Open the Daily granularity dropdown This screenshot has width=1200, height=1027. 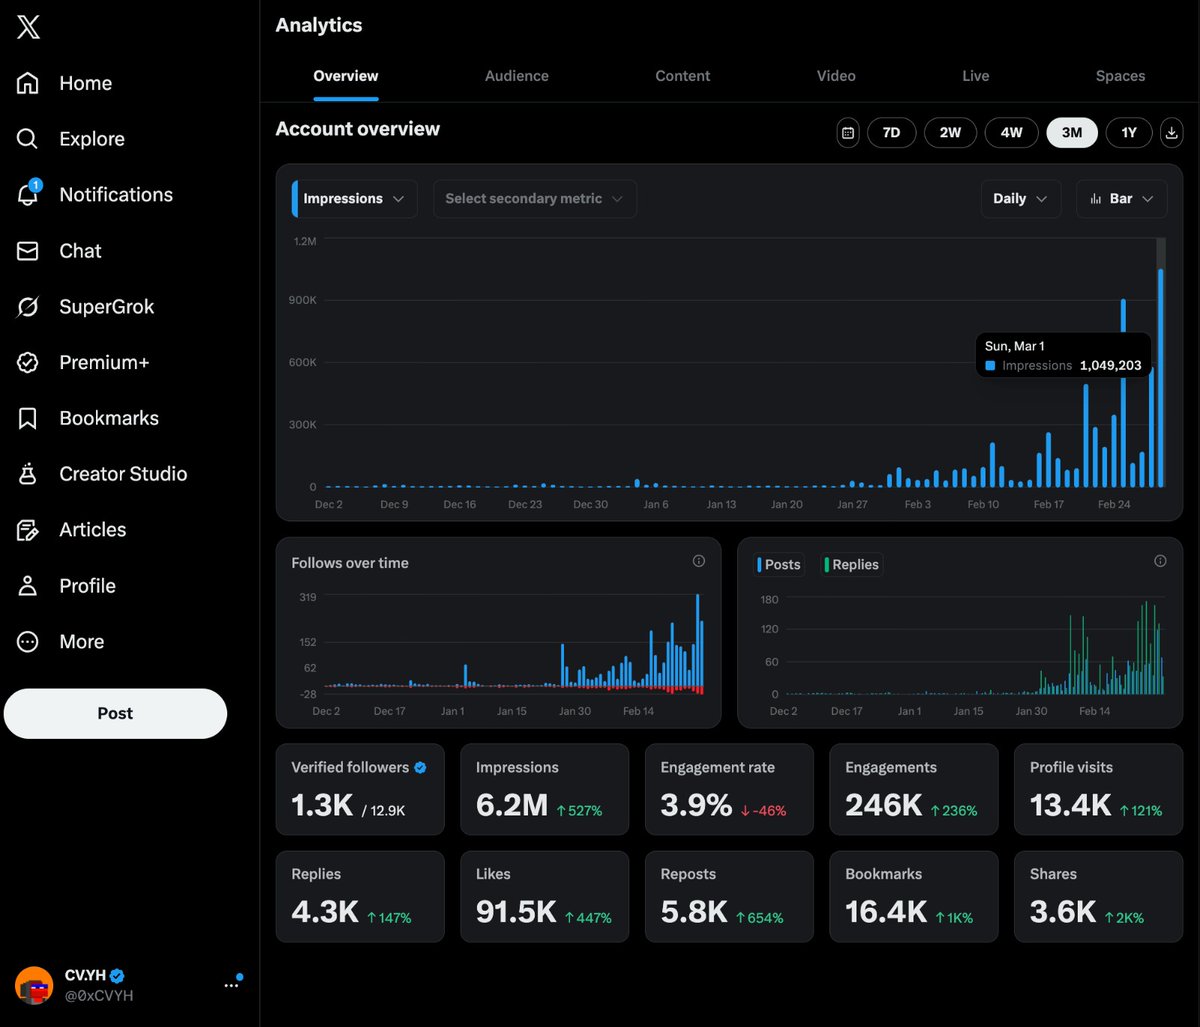point(1020,199)
